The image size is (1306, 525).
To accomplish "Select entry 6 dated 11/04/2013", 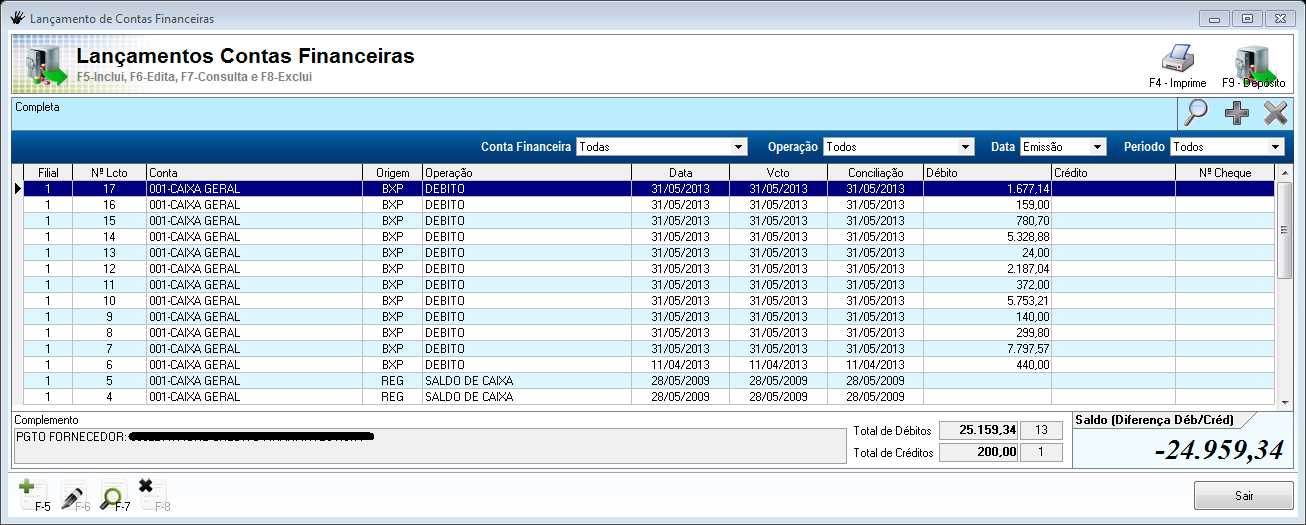I will click(x=650, y=364).
